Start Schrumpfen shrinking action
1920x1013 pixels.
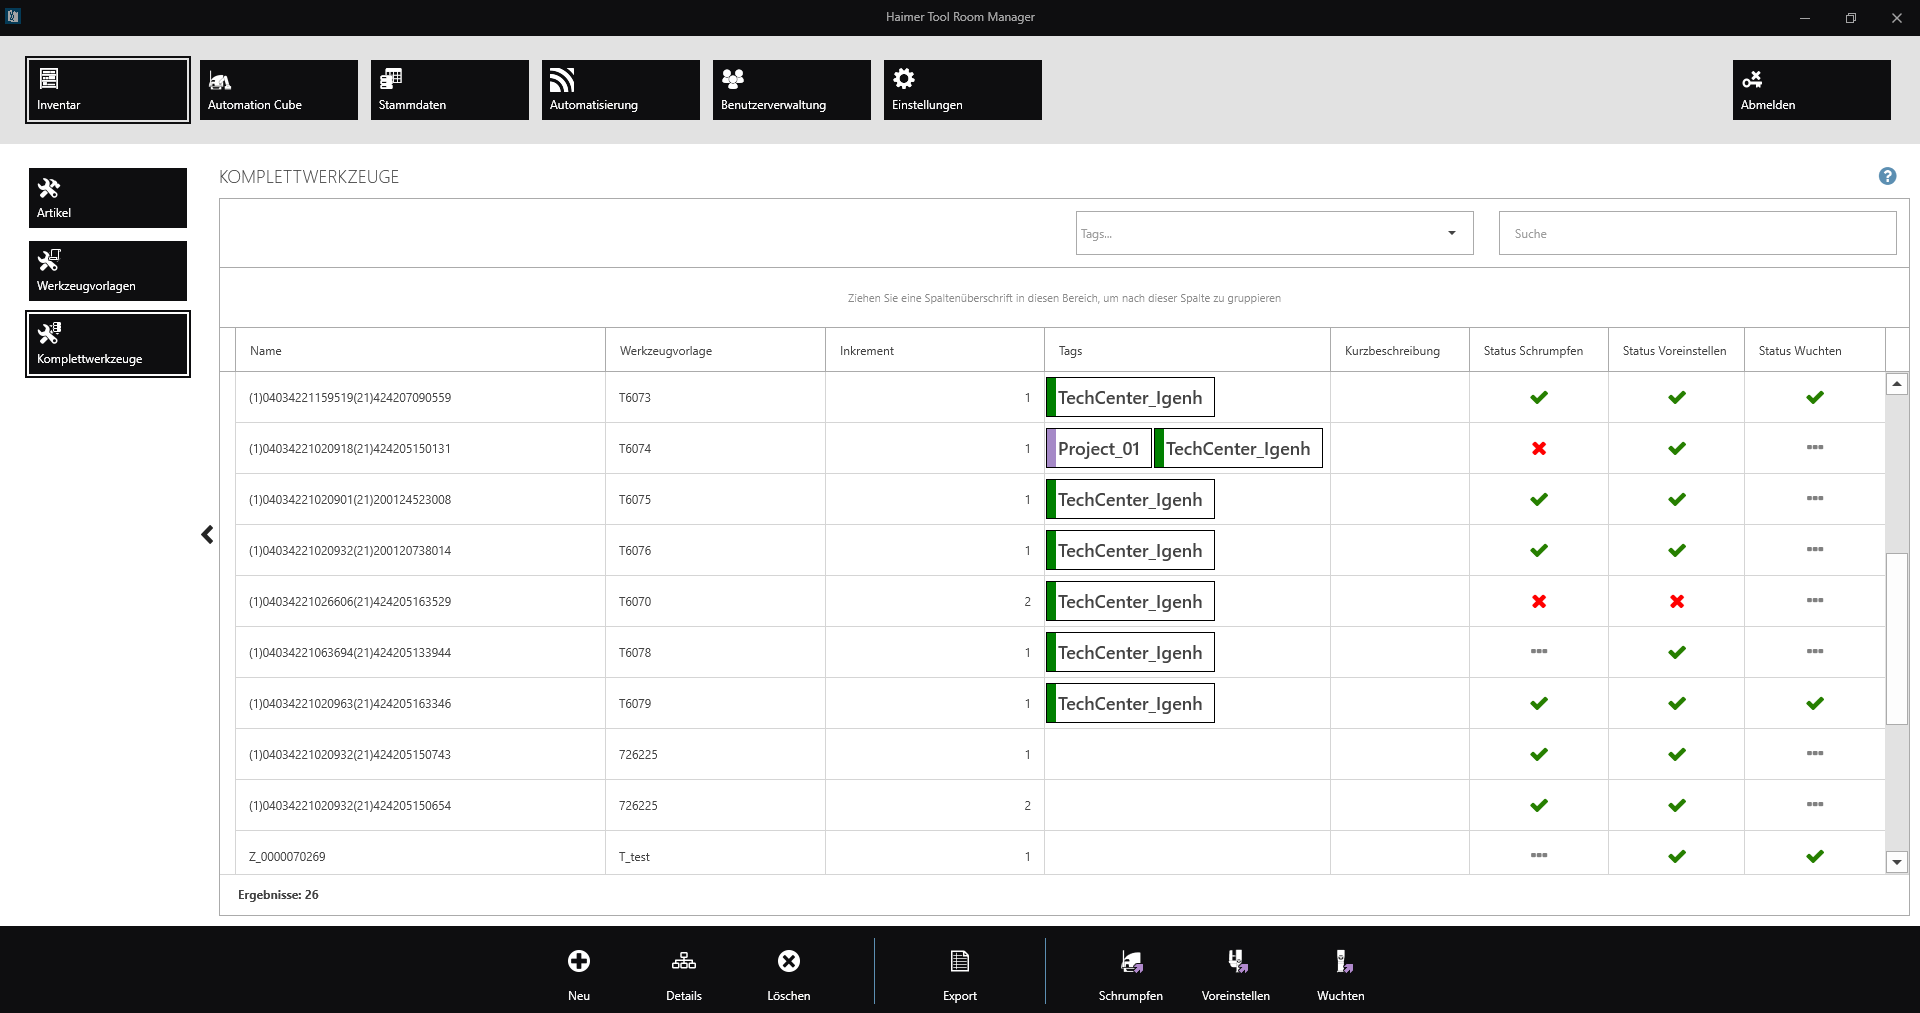tap(1131, 975)
